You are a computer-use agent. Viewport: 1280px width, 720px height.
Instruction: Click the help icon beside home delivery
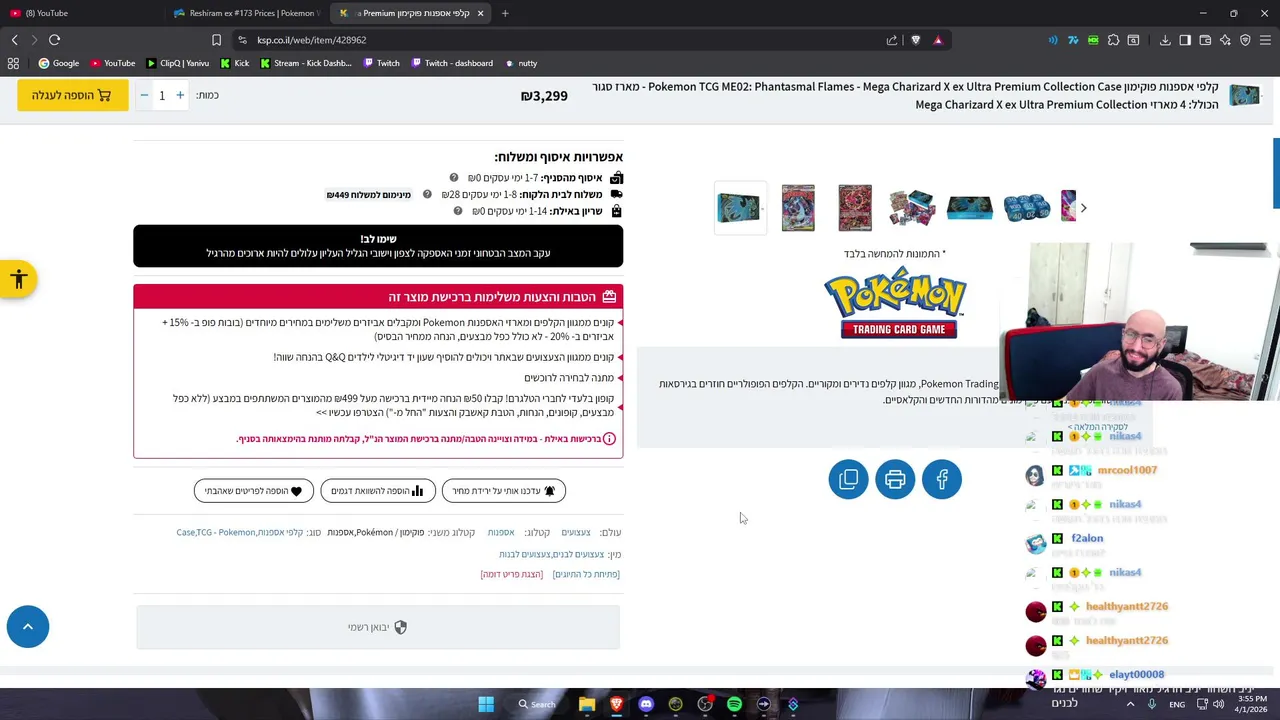pyautogui.click(x=427, y=195)
